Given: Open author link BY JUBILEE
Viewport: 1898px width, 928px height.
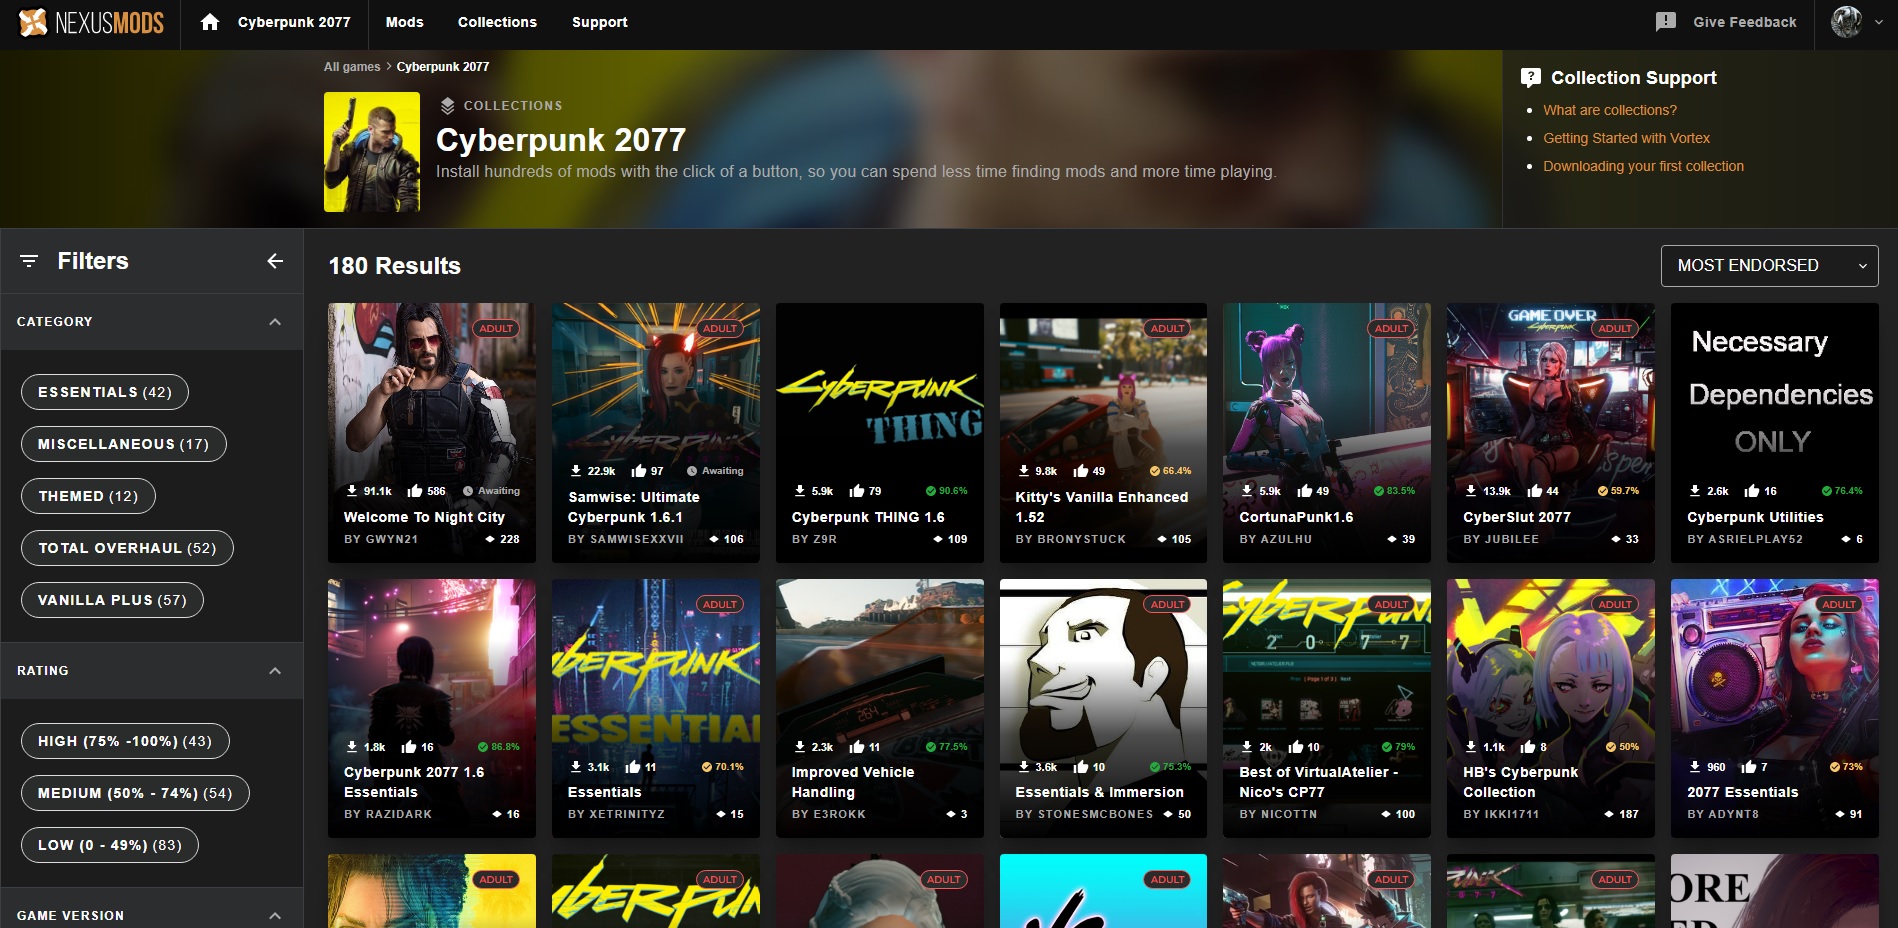Looking at the screenshot, I should (x=1501, y=539).
